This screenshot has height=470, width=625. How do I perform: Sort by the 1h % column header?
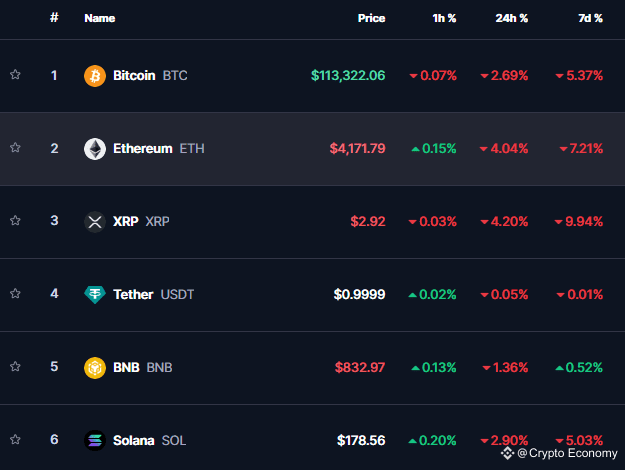[x=444, y=18]
